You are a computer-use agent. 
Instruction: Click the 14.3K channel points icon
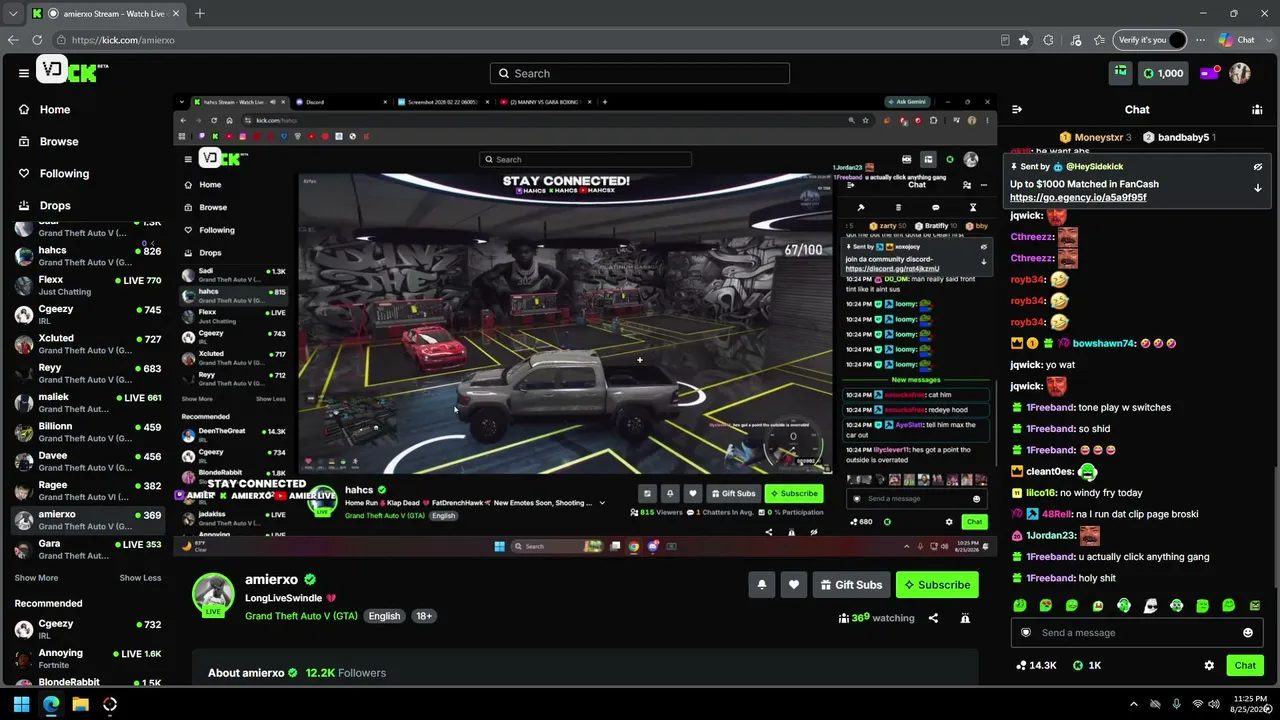click(x=1036, y=666)
